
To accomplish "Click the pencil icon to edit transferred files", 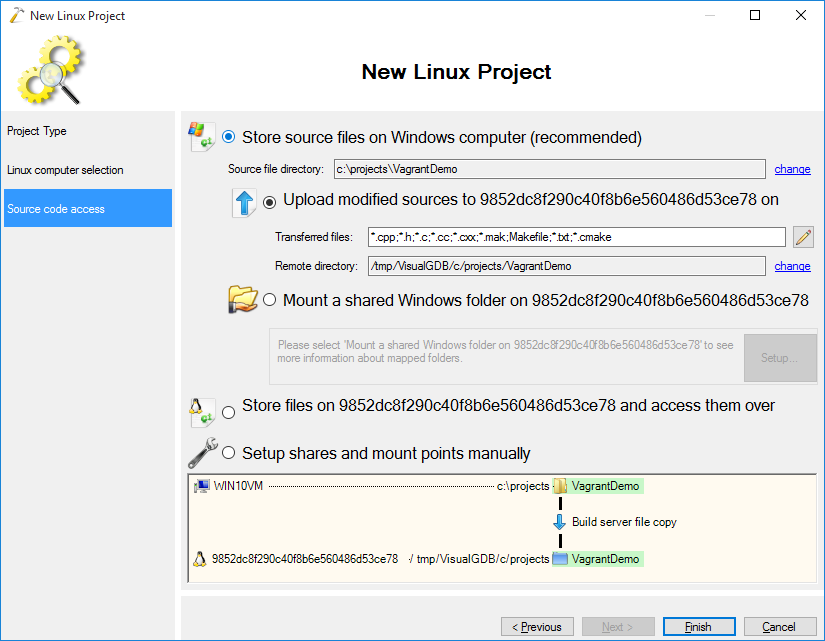I will [803, 237].
